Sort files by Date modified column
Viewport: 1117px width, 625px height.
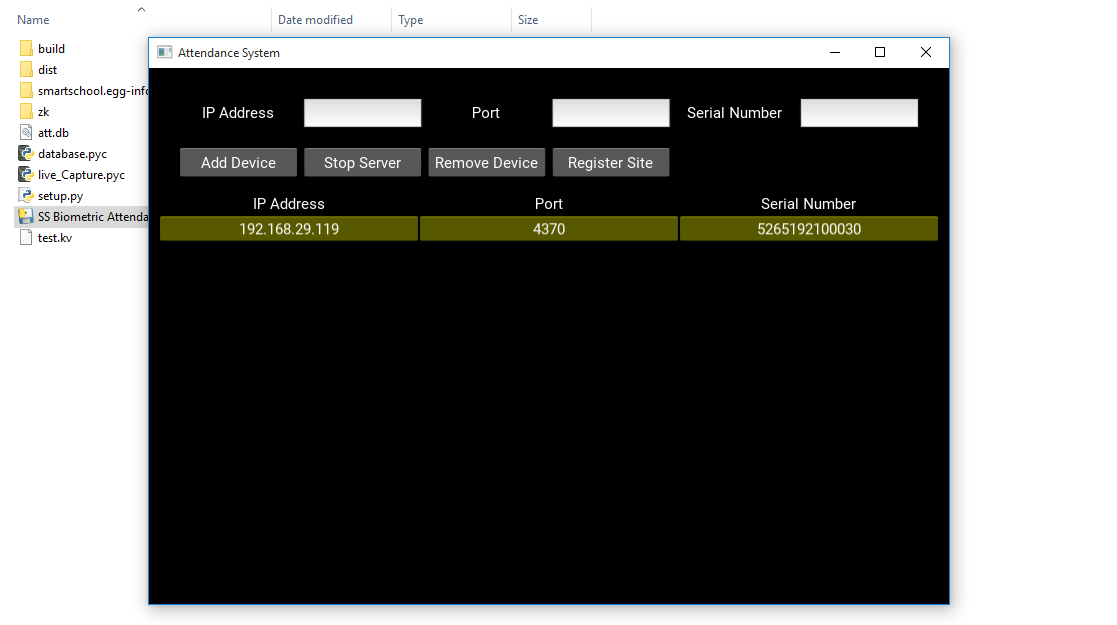coord(315,20)
